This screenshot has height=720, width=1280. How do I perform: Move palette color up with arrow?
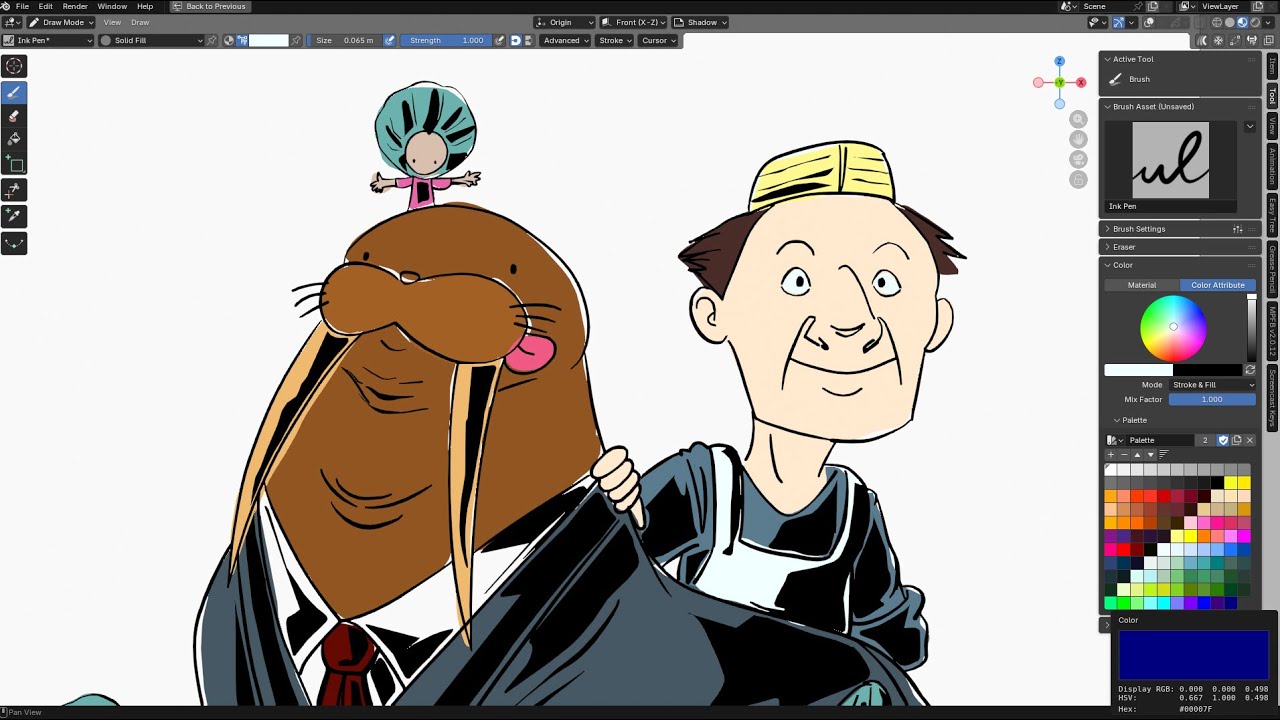tap(1137, 455)
